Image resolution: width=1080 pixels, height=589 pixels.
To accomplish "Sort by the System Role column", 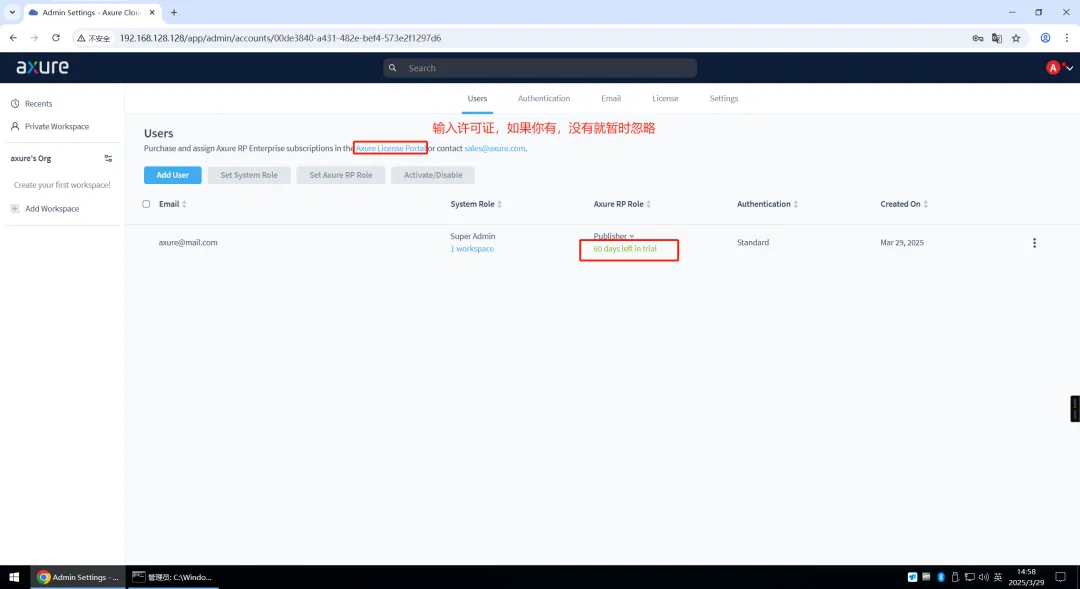I will (476, 204).
